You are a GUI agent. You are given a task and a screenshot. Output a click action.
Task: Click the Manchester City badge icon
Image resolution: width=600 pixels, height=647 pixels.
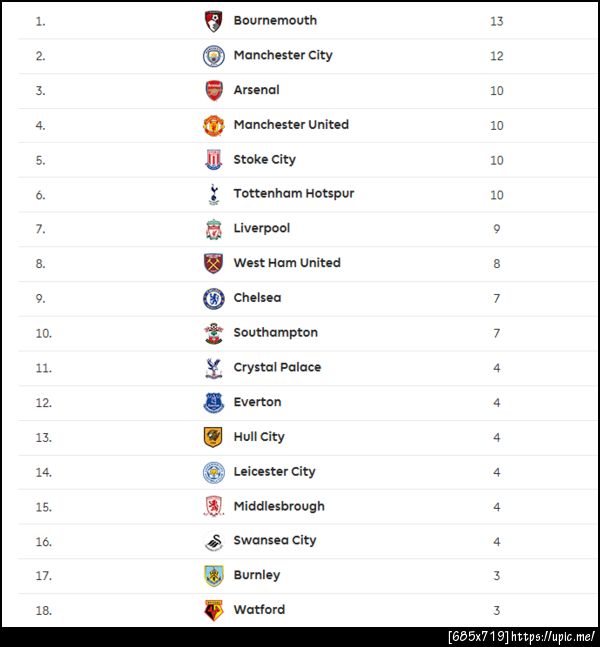point(214,56)
